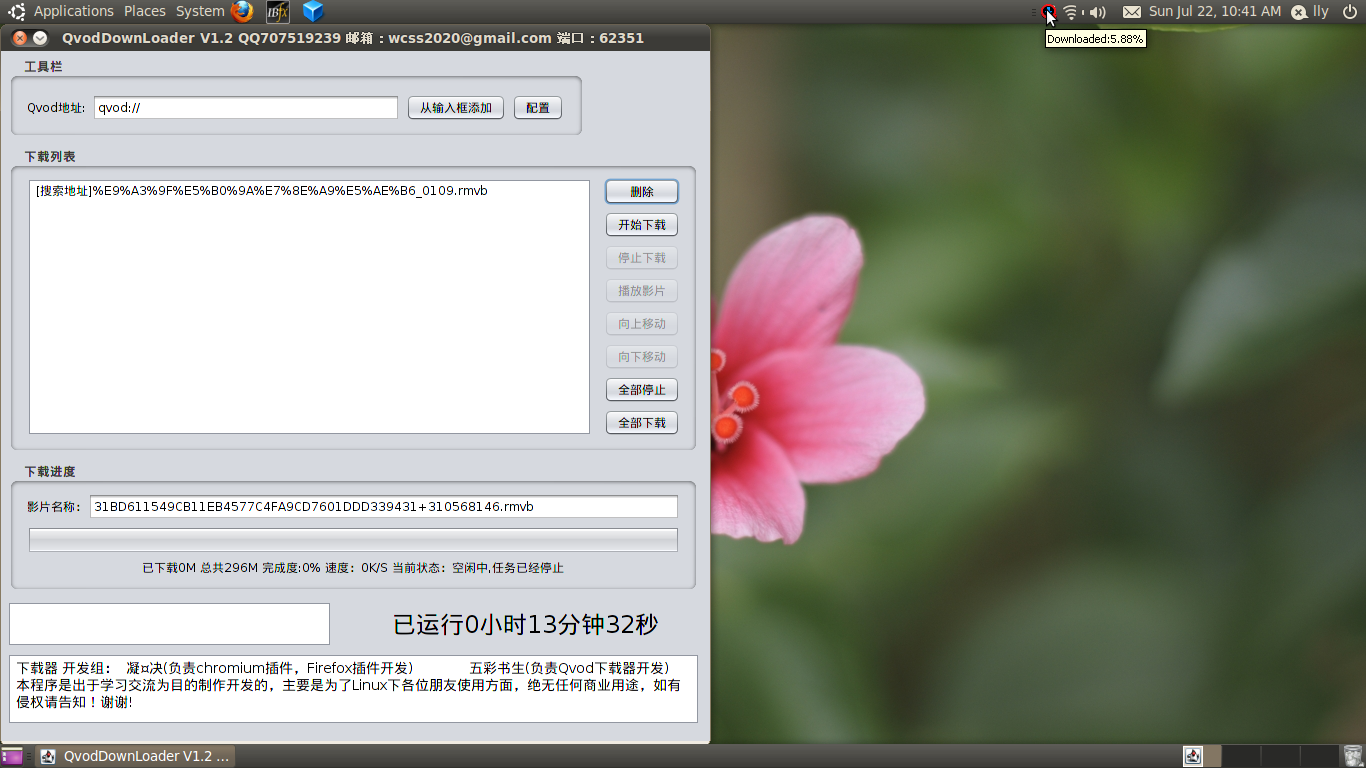Screen dimensions: 1366x768
Task: Click the 播放影片 play movie button
Action: pos(642,291)
